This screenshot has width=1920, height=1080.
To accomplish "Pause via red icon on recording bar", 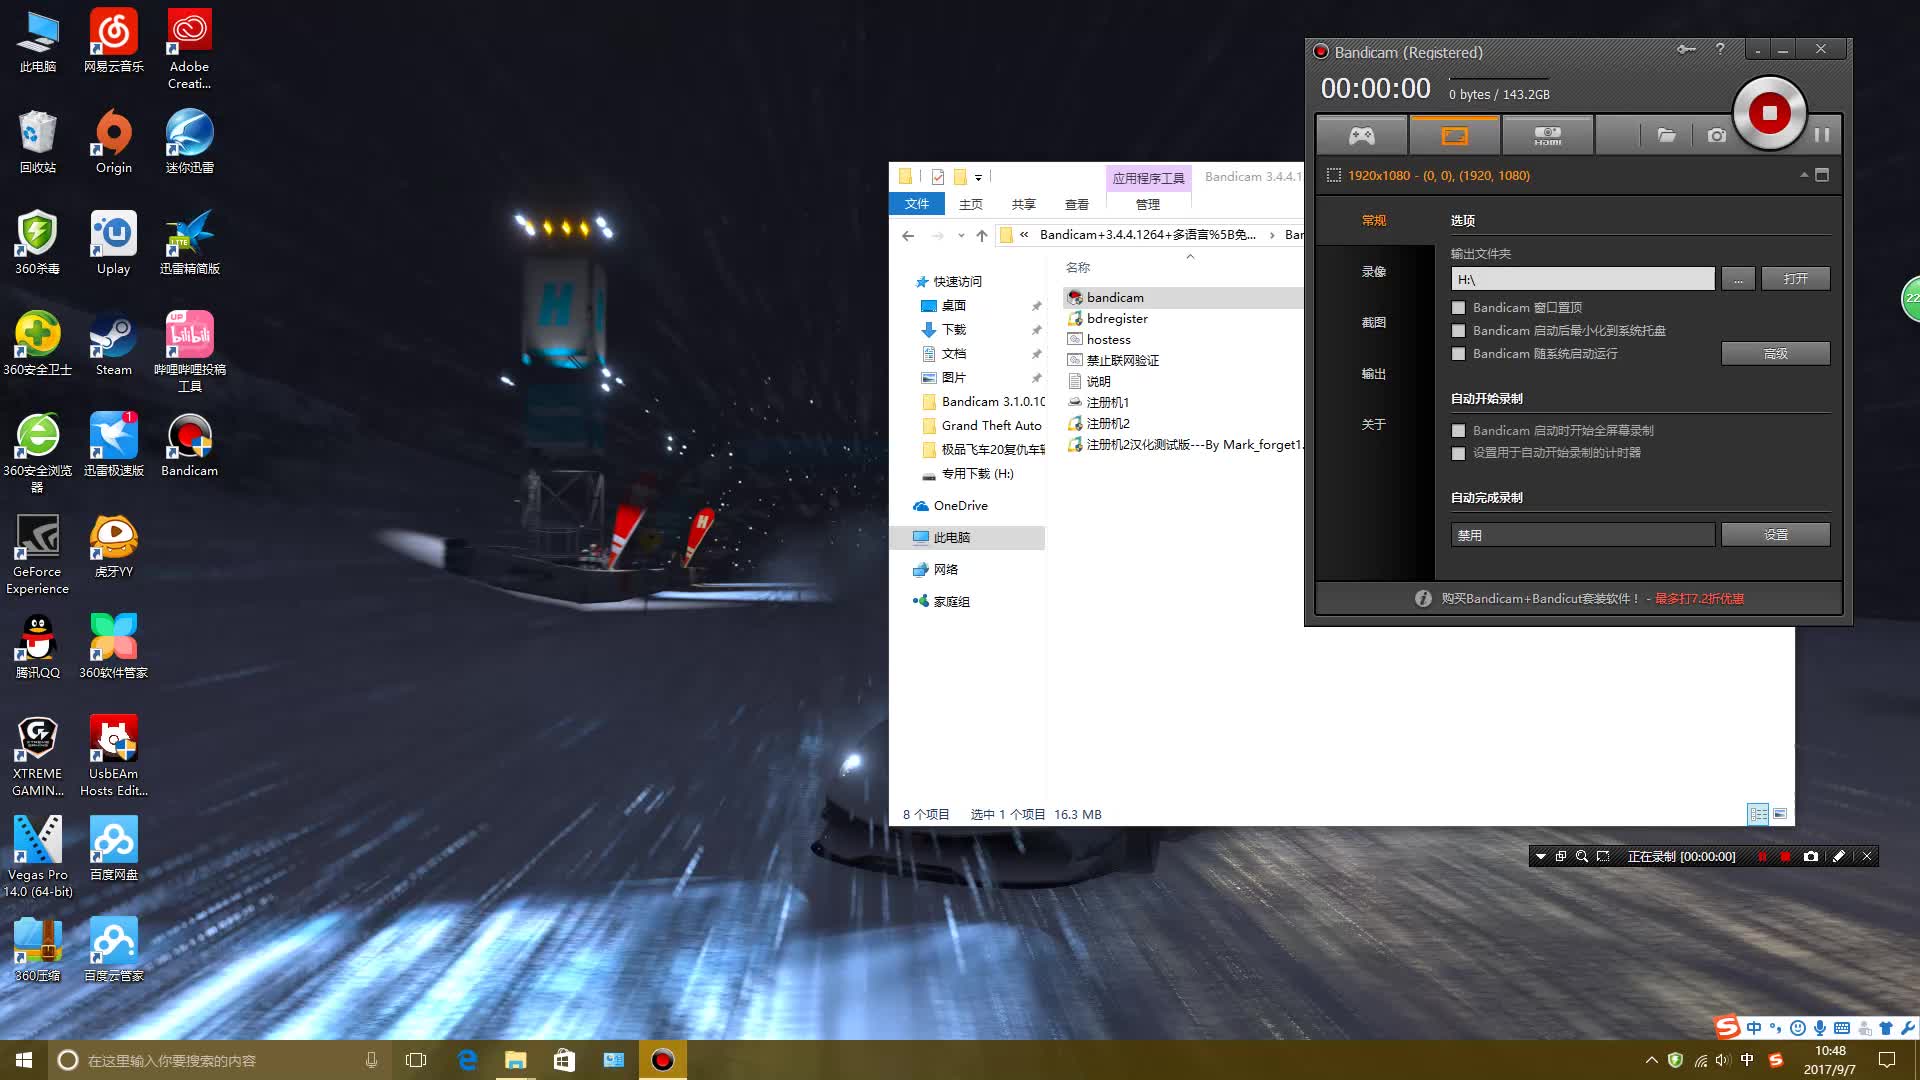I will 1762,857.
